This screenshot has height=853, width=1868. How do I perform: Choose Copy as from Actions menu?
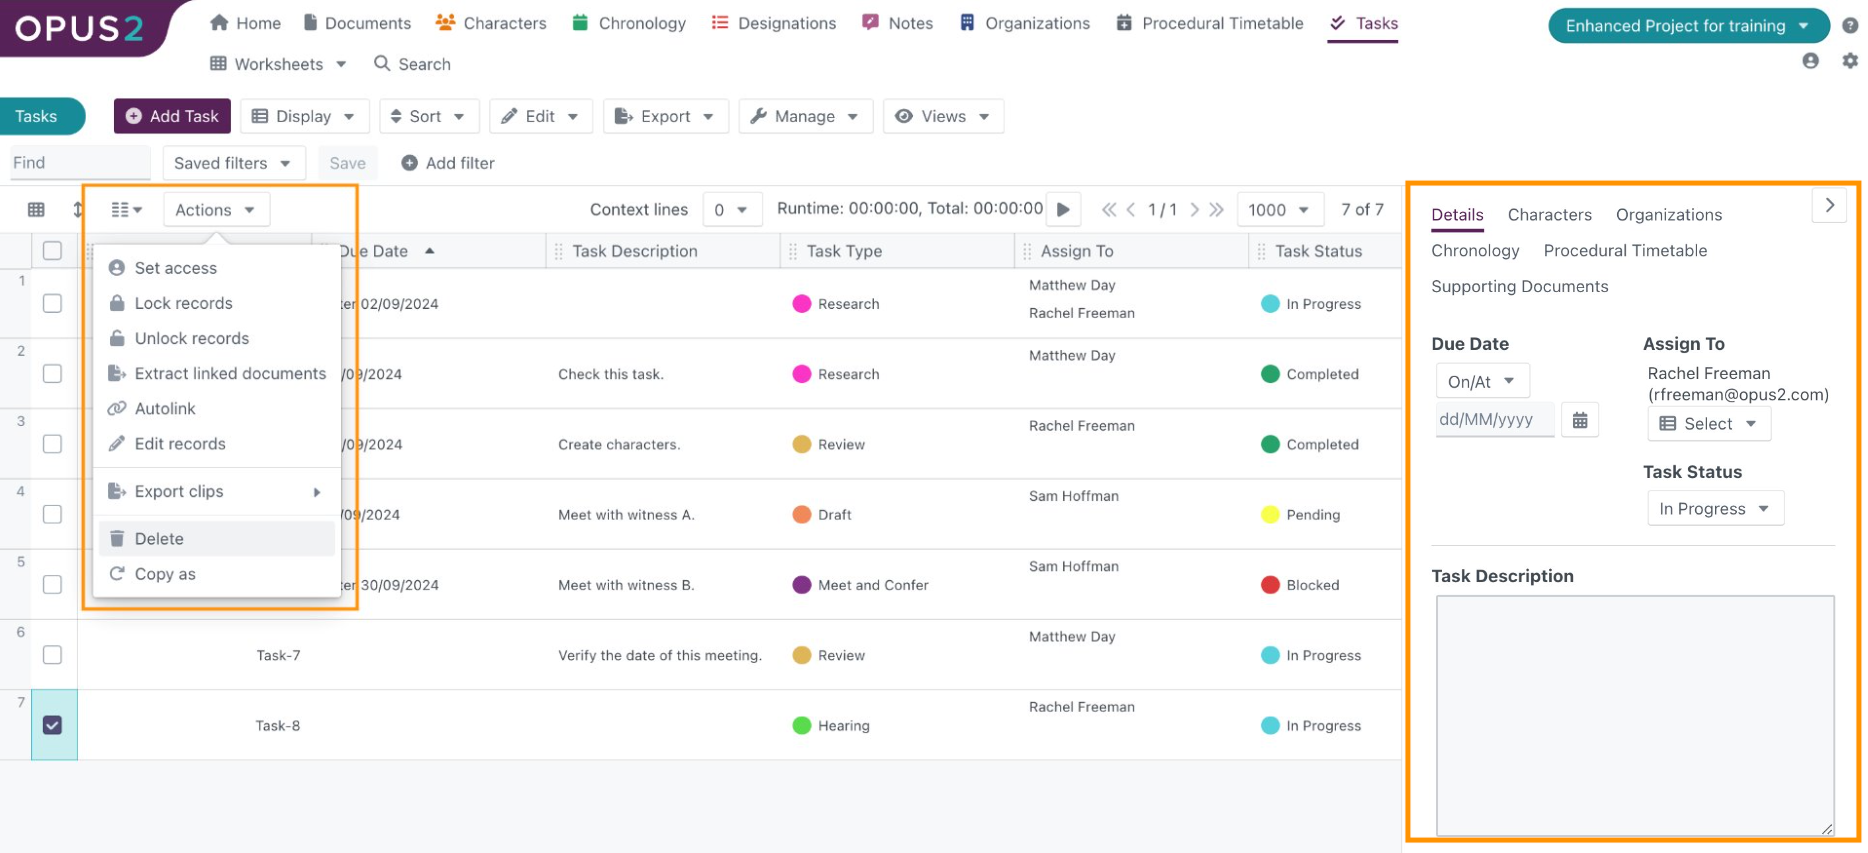point(216,574)
